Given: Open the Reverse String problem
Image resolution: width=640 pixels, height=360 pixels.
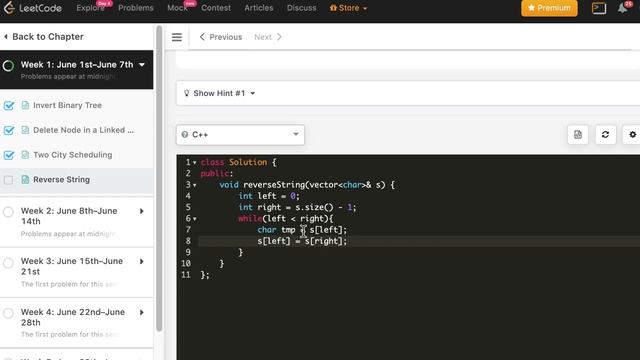Looking at the screenshot, I should tap(62, 180).
